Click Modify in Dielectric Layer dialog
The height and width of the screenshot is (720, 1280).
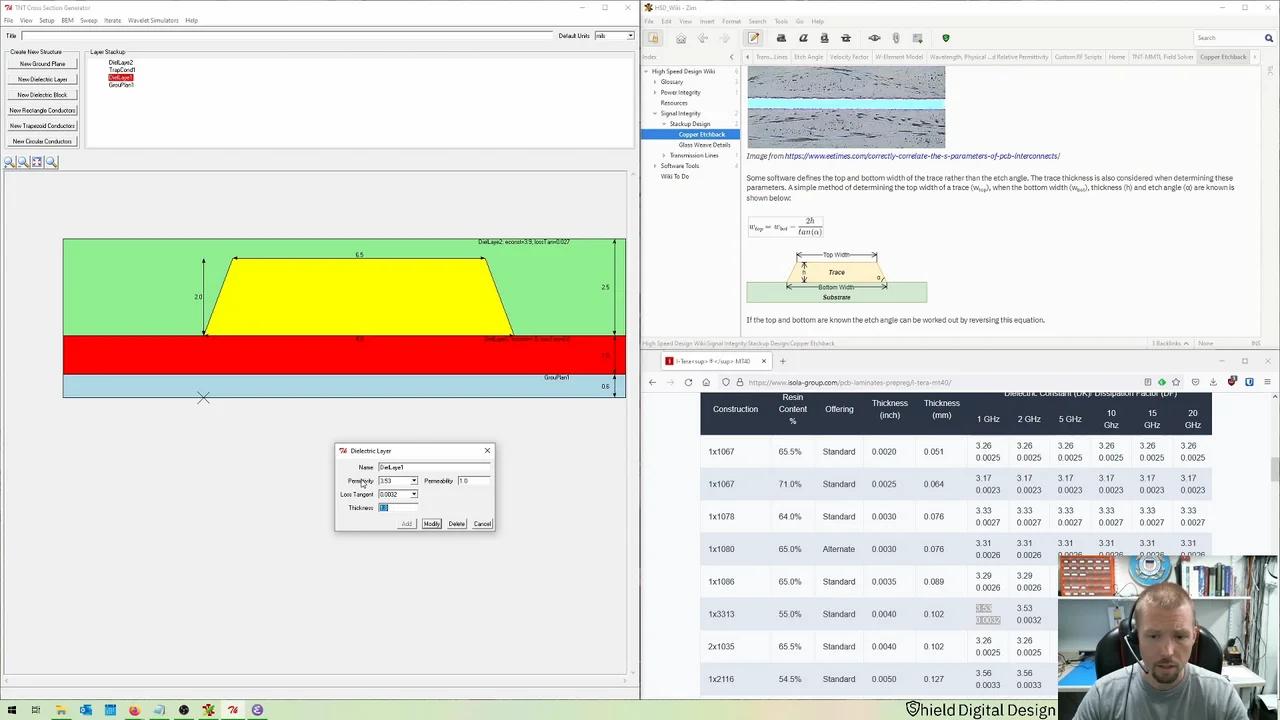(431, 524)
